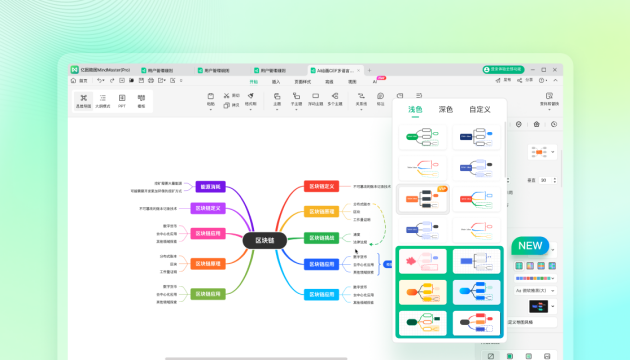The width and height of the screenshot is (630, 360).
Task: Click the paste clipboard icon
Action: pyautogui.click(x=211, y=96)
